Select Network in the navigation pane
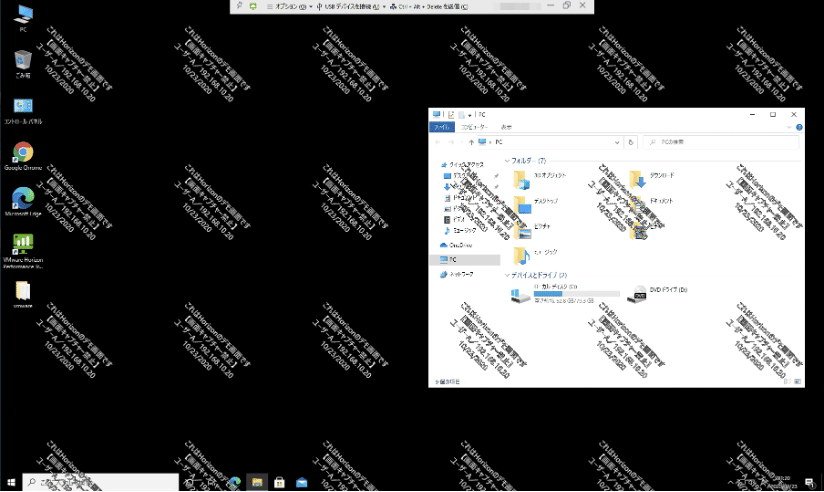Screen dimensions: 824x492 click(x=457, y=274)
